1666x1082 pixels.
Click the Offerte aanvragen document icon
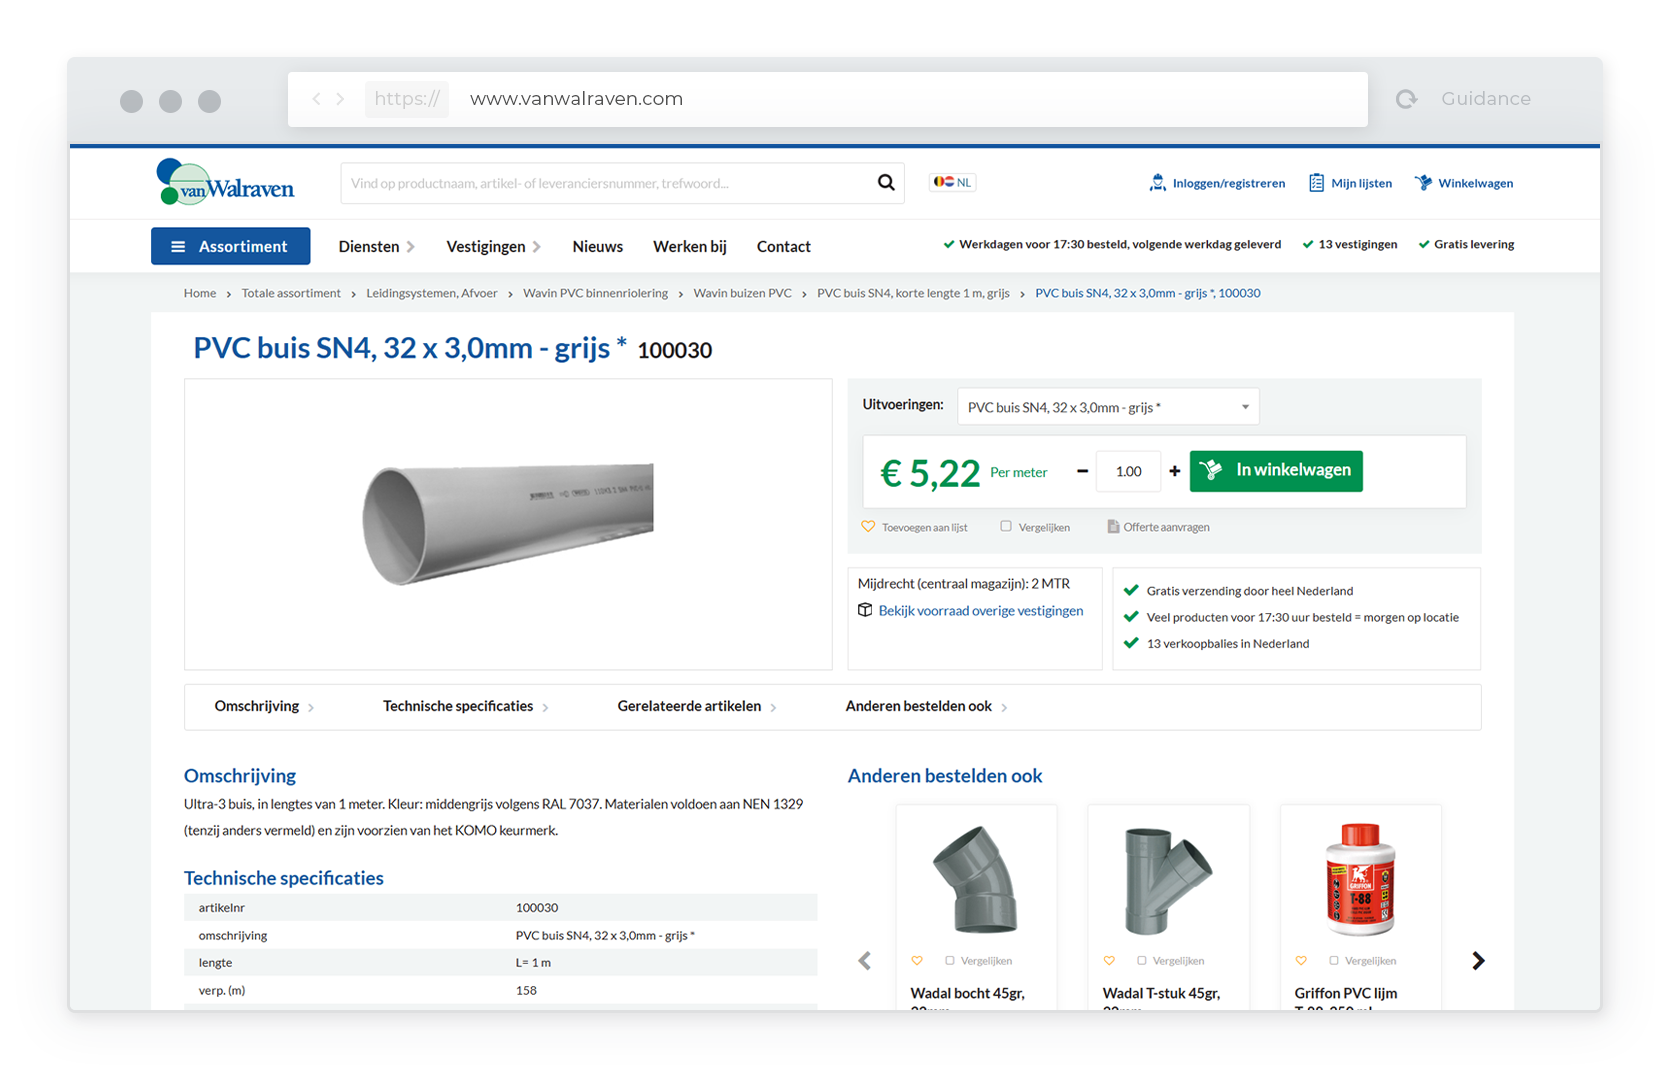[x=1113, y=526]
